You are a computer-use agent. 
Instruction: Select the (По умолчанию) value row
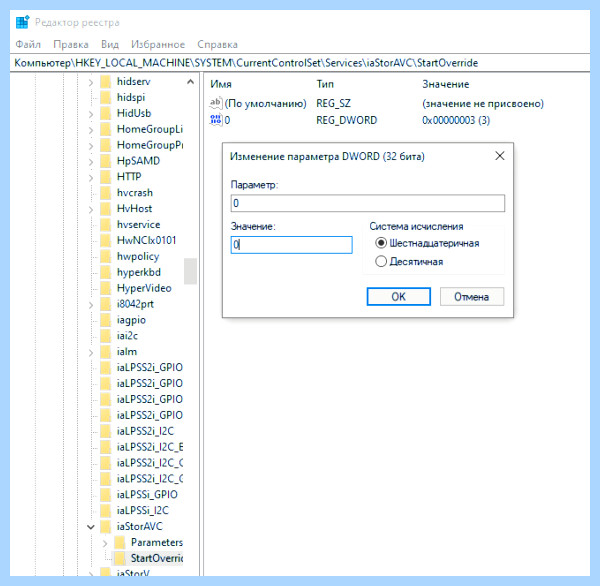pyautogui.click(x=258, y=103)
